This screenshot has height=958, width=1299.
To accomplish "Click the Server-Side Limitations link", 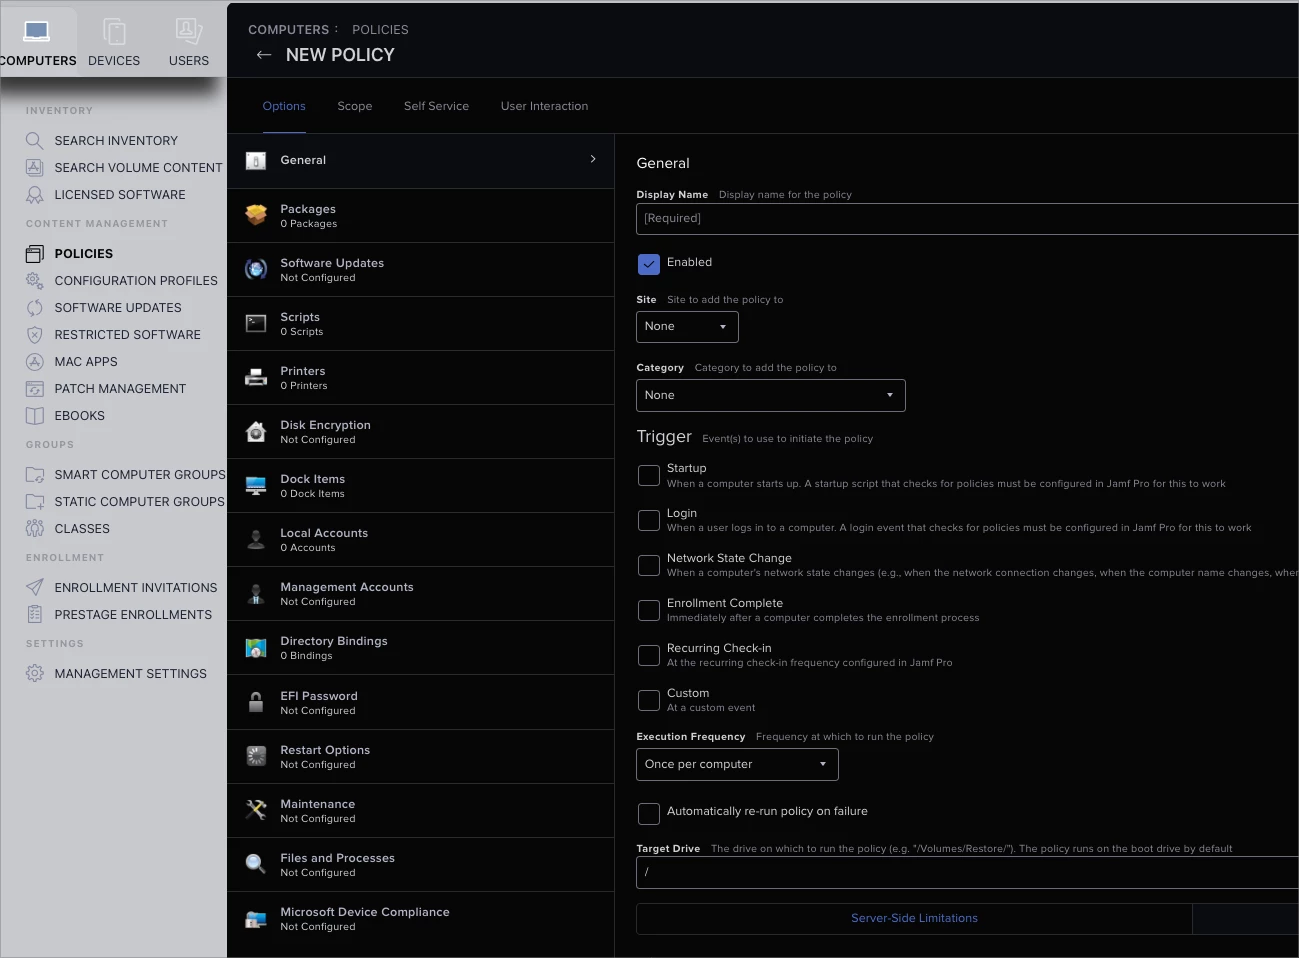I will [x=914, y=918].
